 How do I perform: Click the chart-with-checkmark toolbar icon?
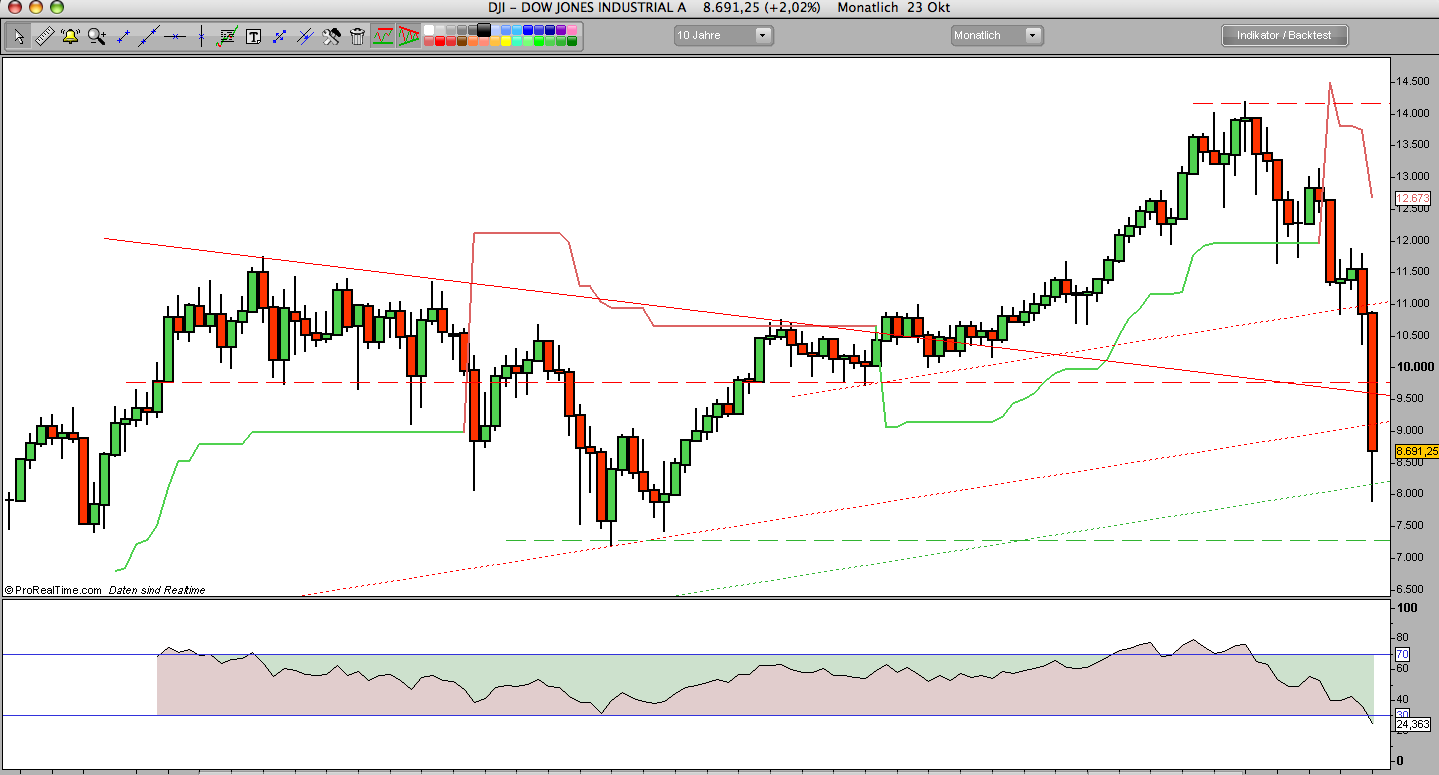coord(227,37)
